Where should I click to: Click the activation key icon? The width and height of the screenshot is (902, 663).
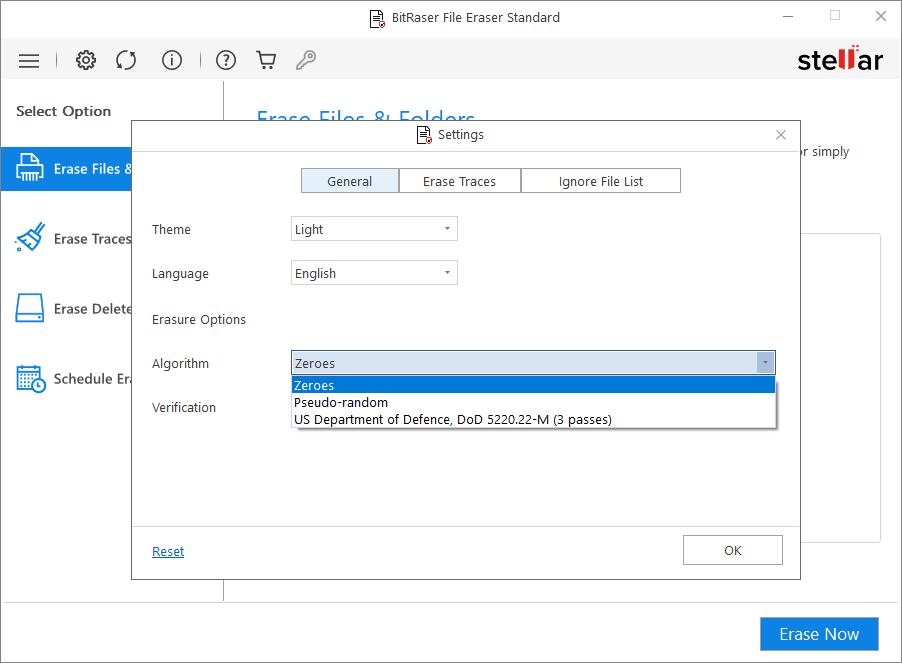click(305, 60)
